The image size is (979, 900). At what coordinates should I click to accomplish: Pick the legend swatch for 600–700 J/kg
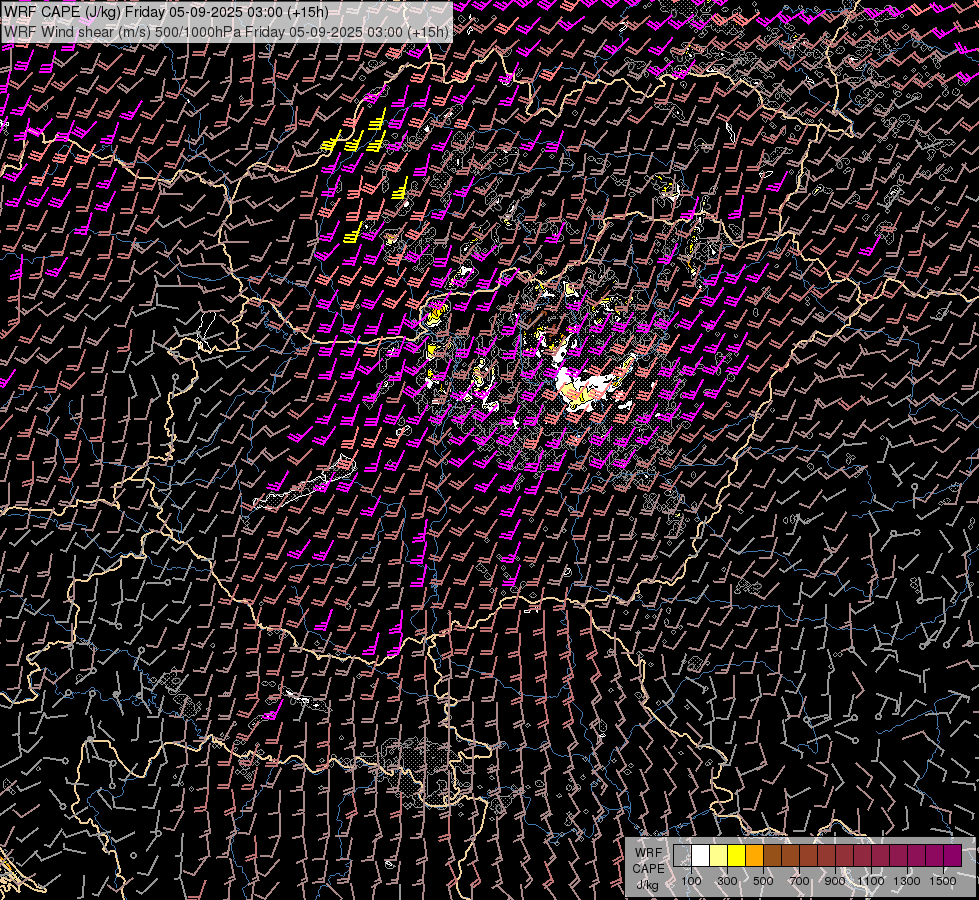coord(790,855)
